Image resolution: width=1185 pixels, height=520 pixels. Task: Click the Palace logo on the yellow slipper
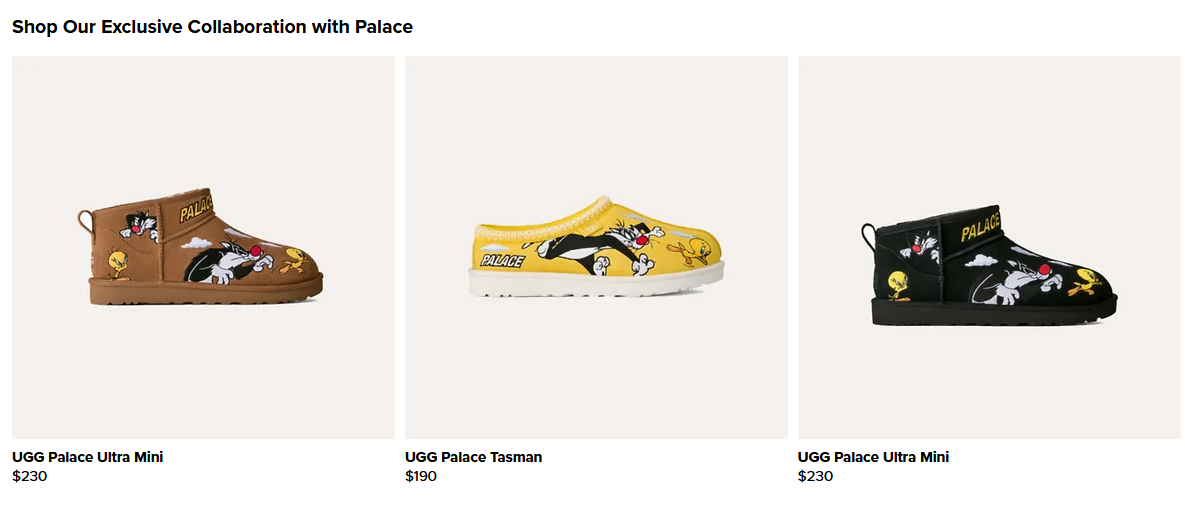point(502,261)
